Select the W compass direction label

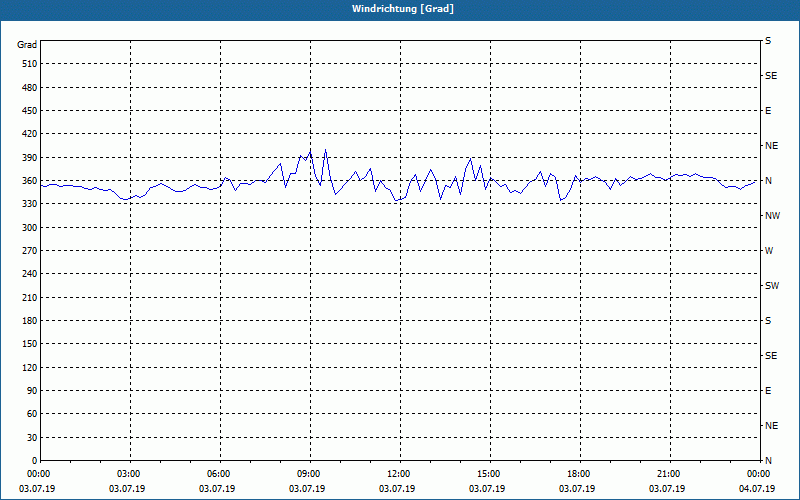pos(769,251)
